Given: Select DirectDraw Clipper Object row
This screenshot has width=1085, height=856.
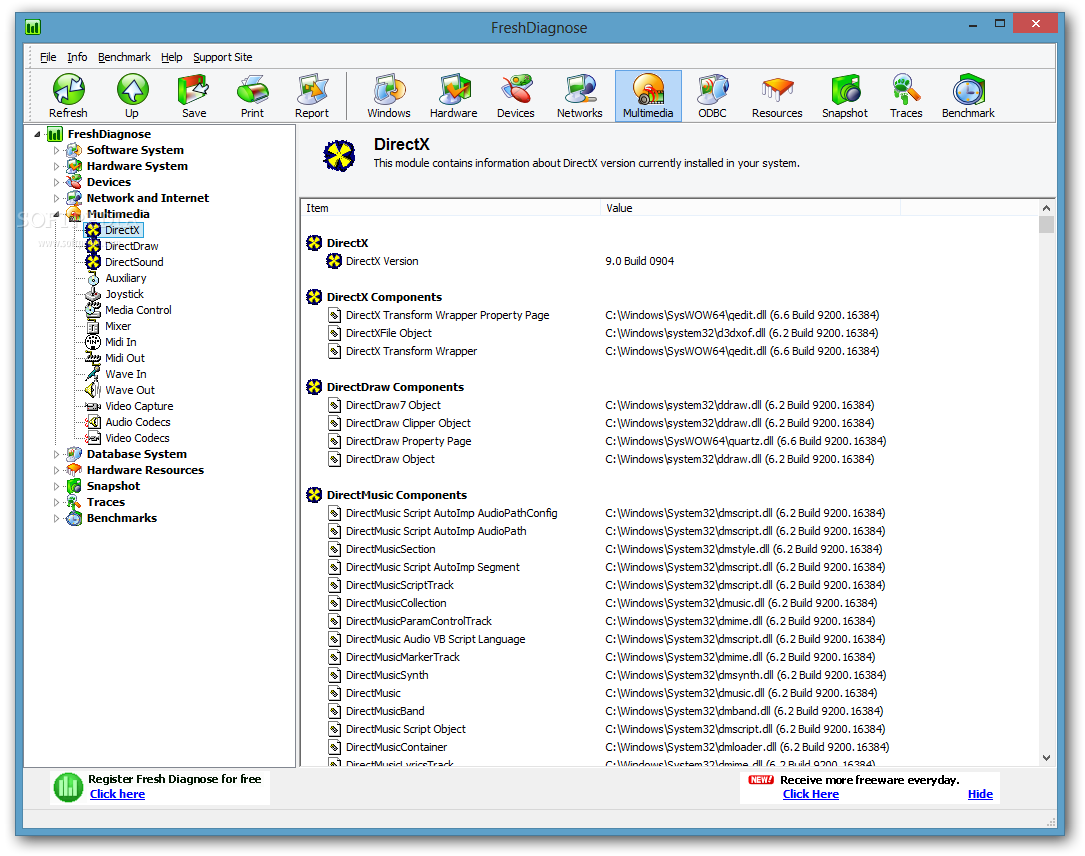Looking at the screenshot, I should [670, 424].
